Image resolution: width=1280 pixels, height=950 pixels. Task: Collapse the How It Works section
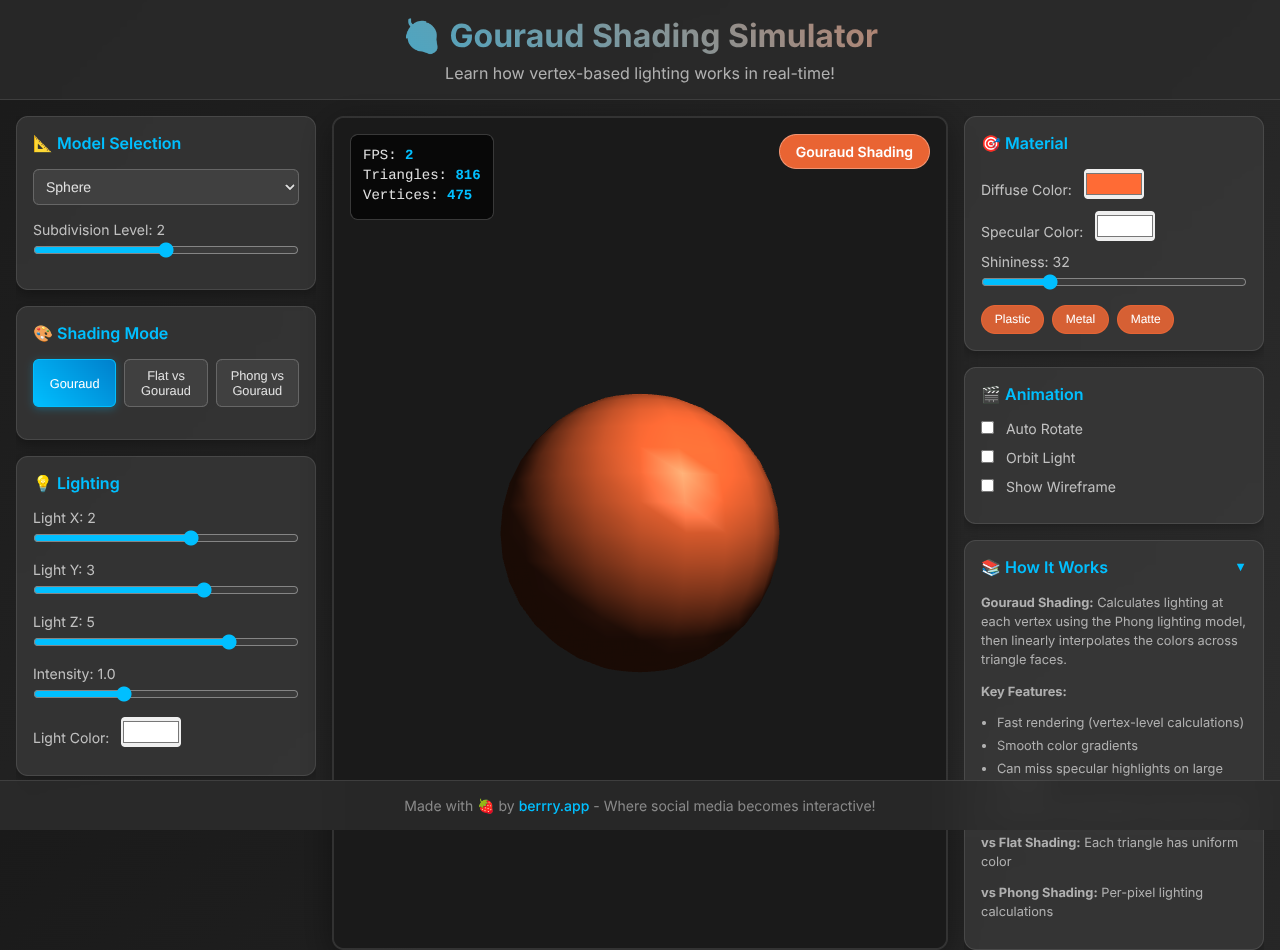click(x=1240, y=566)
